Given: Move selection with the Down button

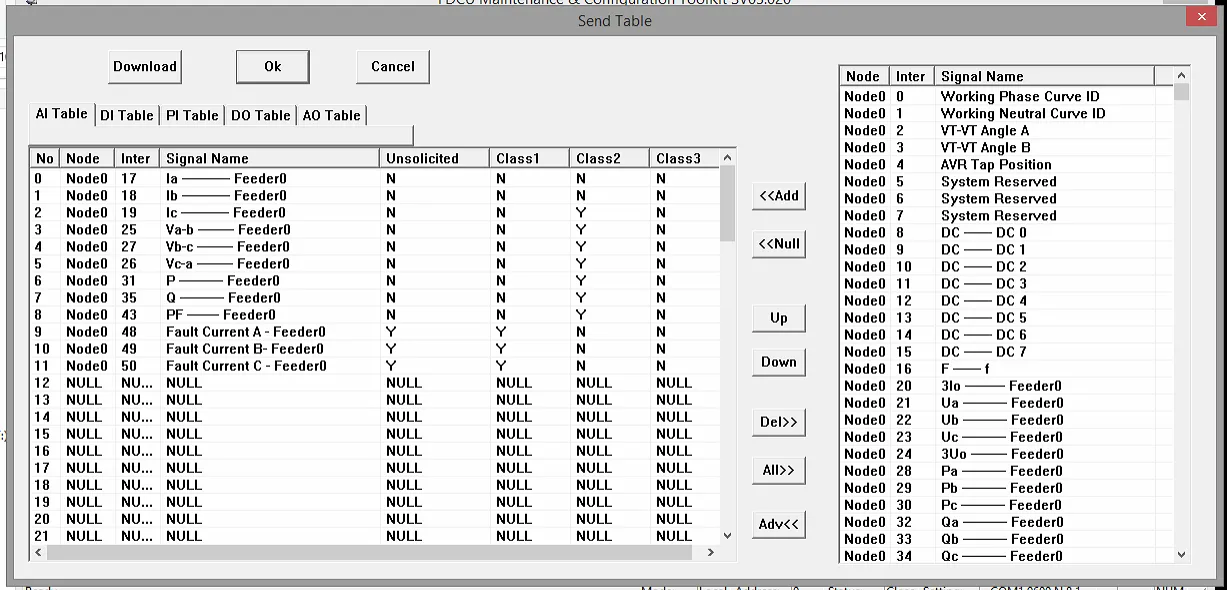Looking at the screenshot, I should coord(779,362).
